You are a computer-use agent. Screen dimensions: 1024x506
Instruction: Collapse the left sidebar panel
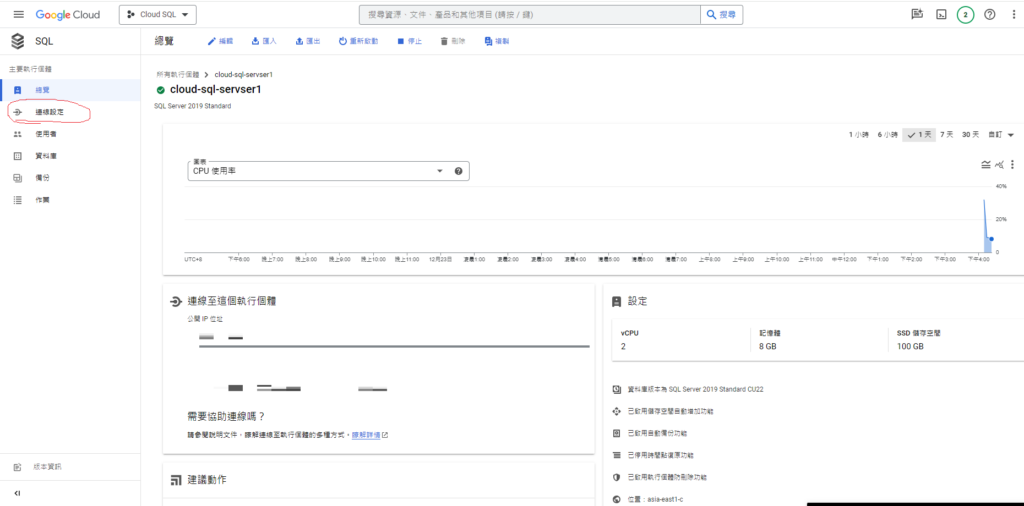click(x=18, y=493)
